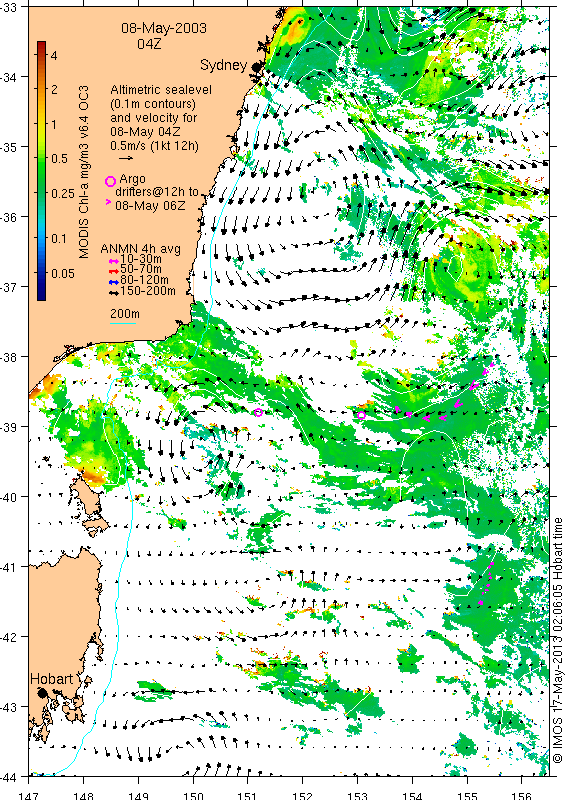Click the '50-70m' depth label
Image resolution: width=570 pixels, height=800 pixels.
coord(141,269)
